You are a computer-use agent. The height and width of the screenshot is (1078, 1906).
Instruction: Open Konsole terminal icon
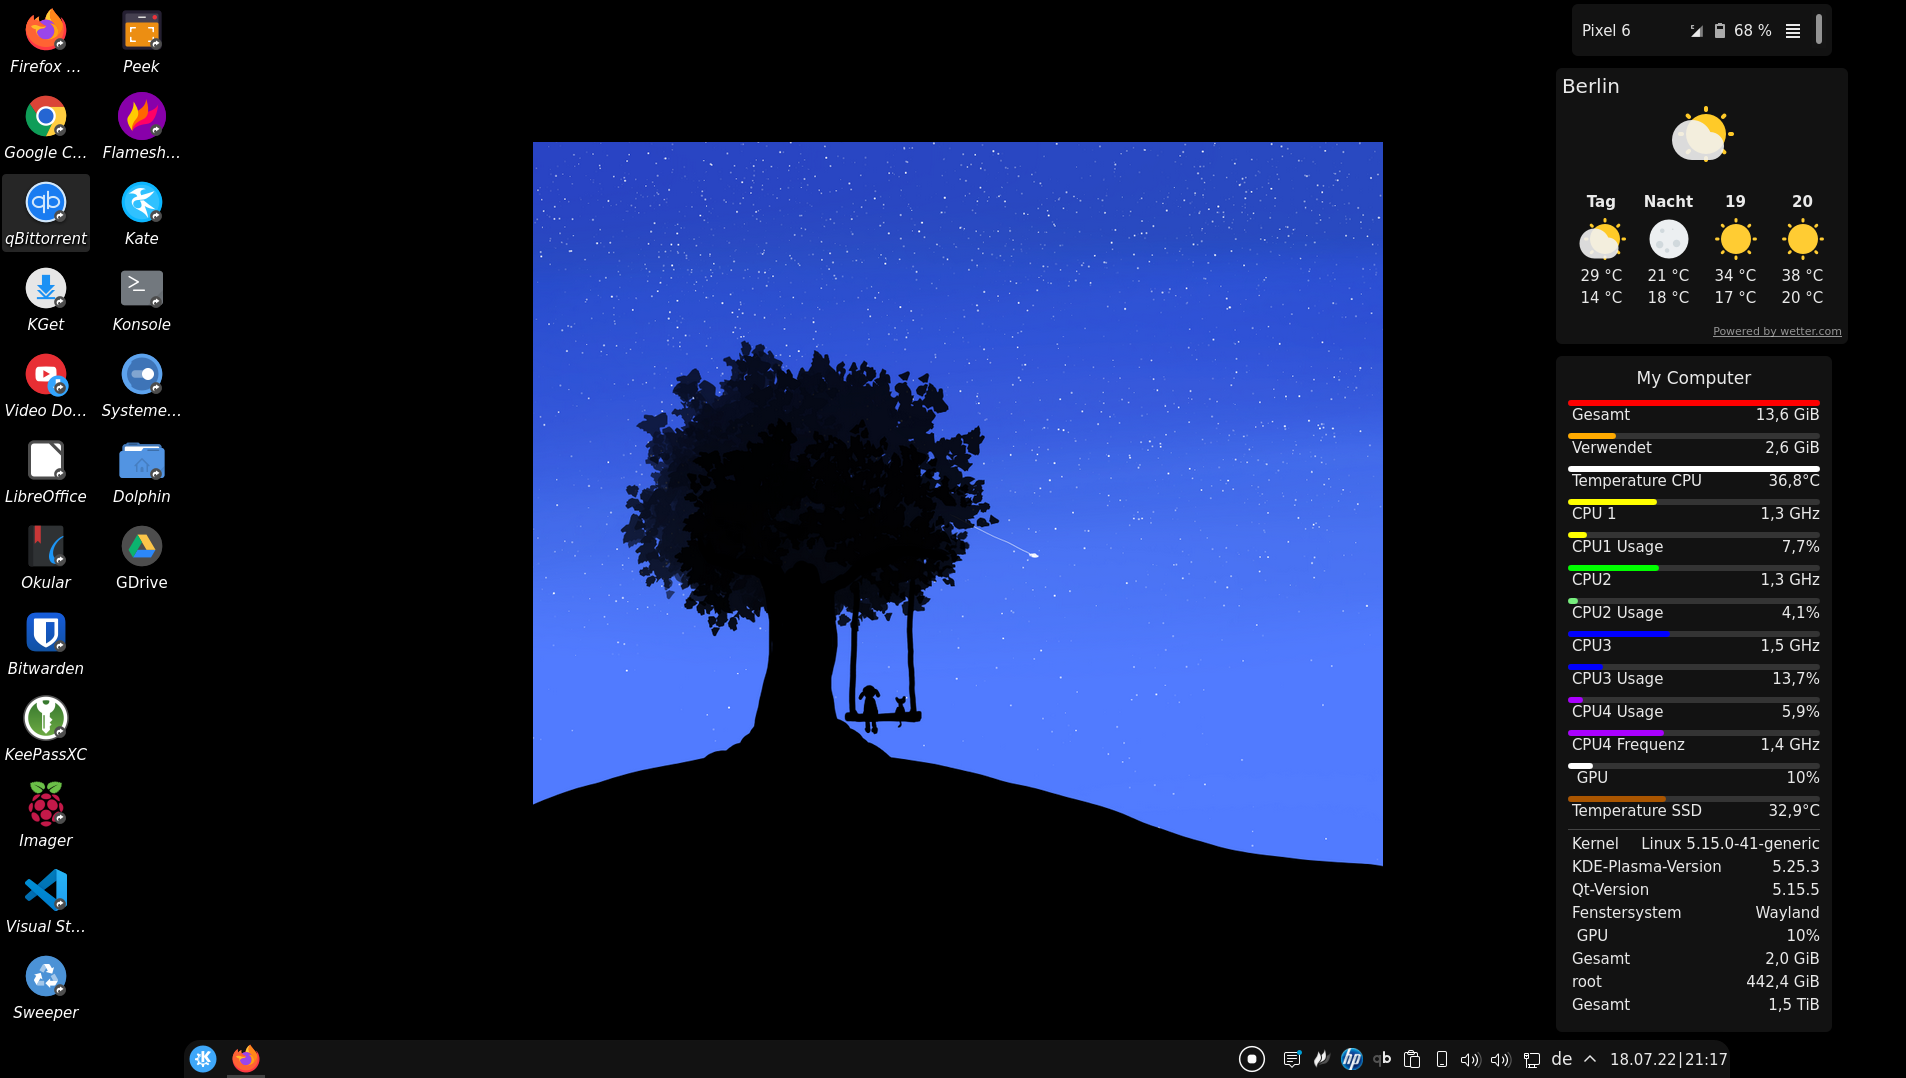coord(141,300)
